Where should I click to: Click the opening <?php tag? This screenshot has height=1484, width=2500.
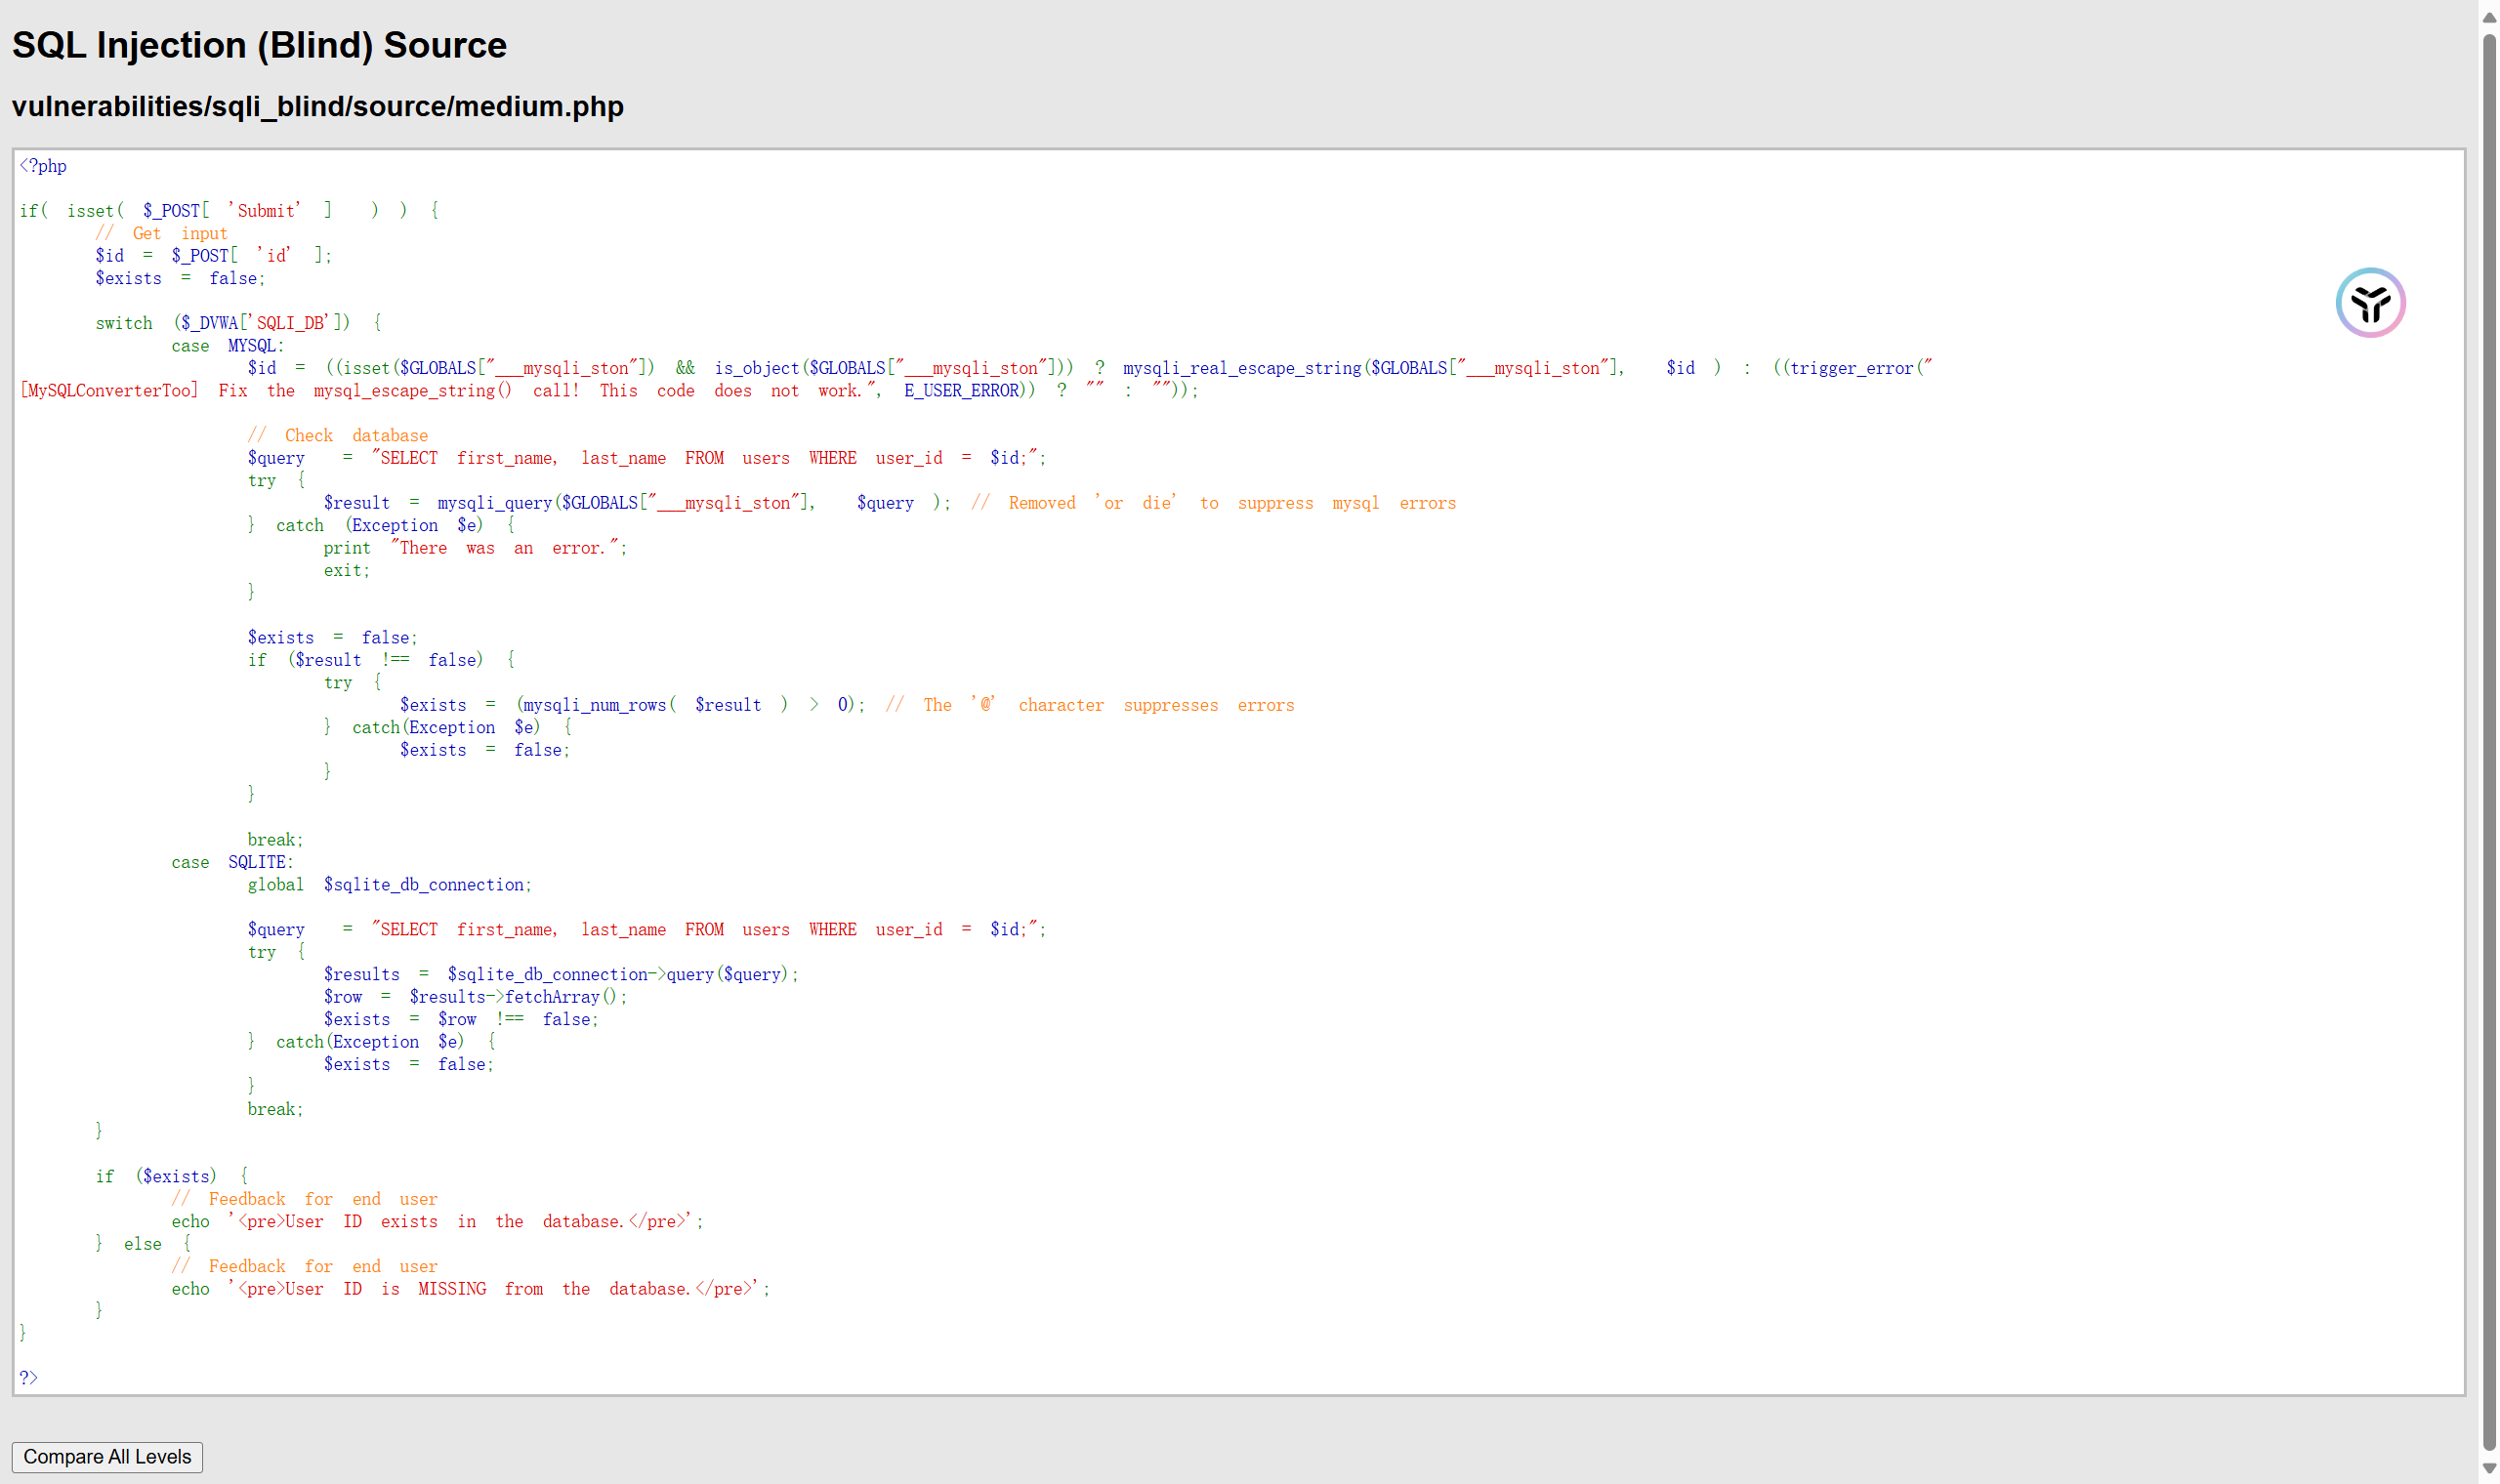pos(43,166)
